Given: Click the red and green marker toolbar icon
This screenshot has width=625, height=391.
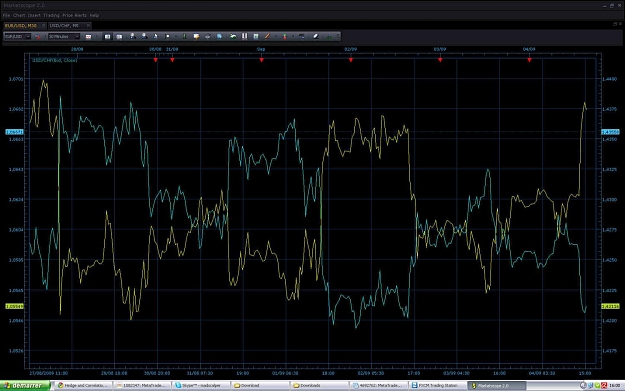Looking at the screenshot, I should coord(285,36).
